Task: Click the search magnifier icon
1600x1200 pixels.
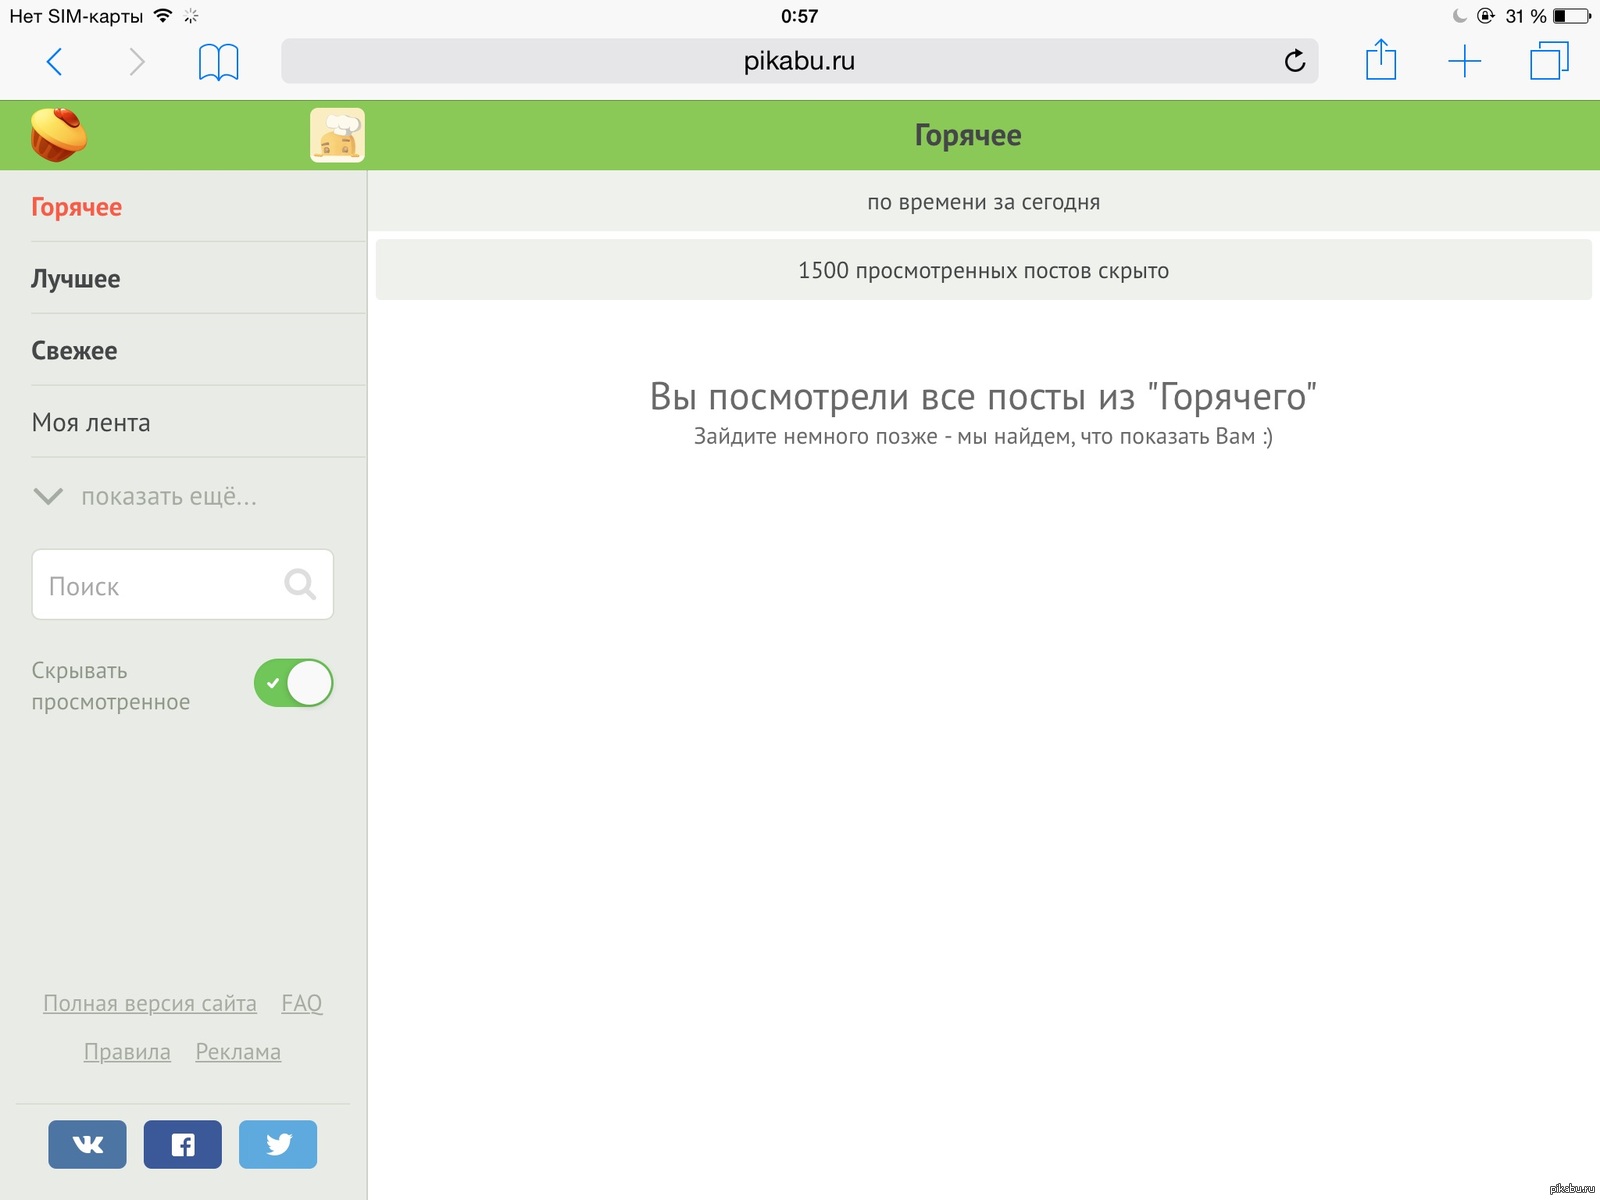Action: click(300, 584)
